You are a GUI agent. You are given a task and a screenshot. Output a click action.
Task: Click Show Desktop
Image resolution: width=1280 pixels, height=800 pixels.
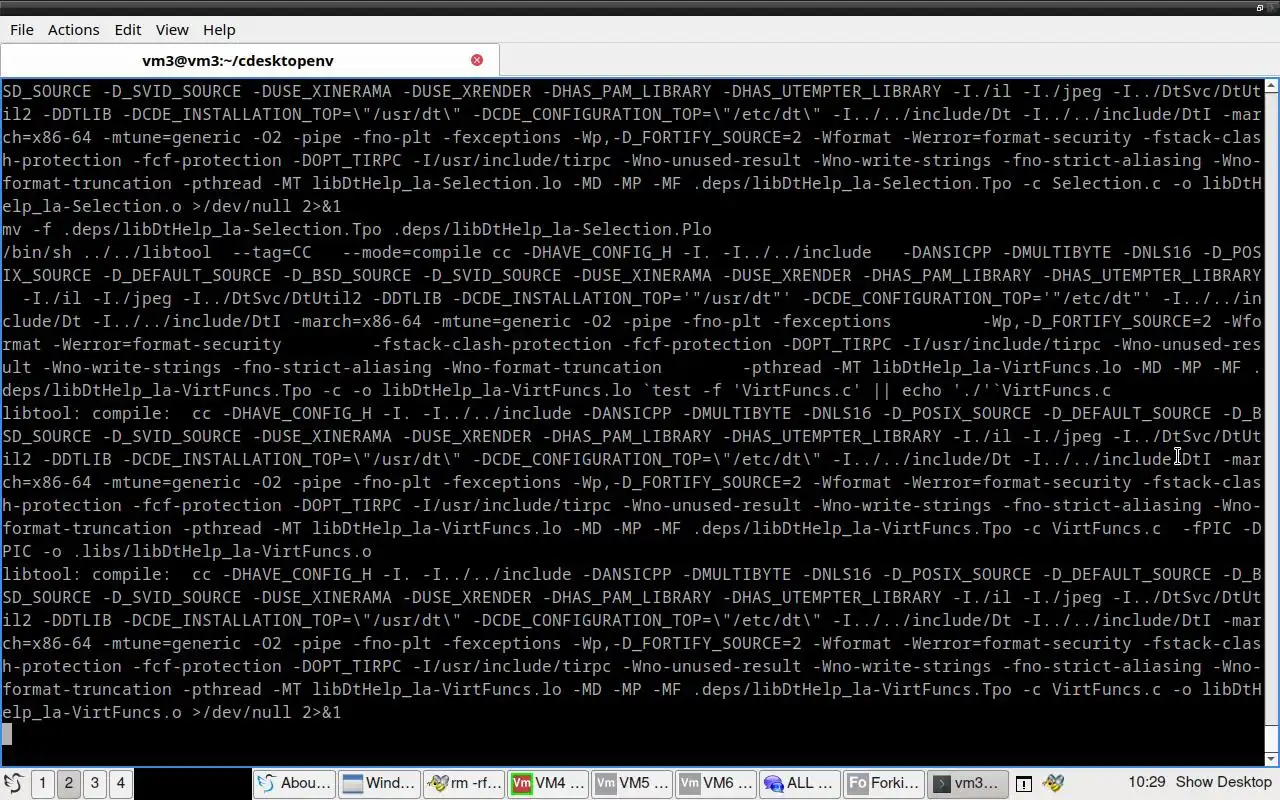coord(1224,782)
